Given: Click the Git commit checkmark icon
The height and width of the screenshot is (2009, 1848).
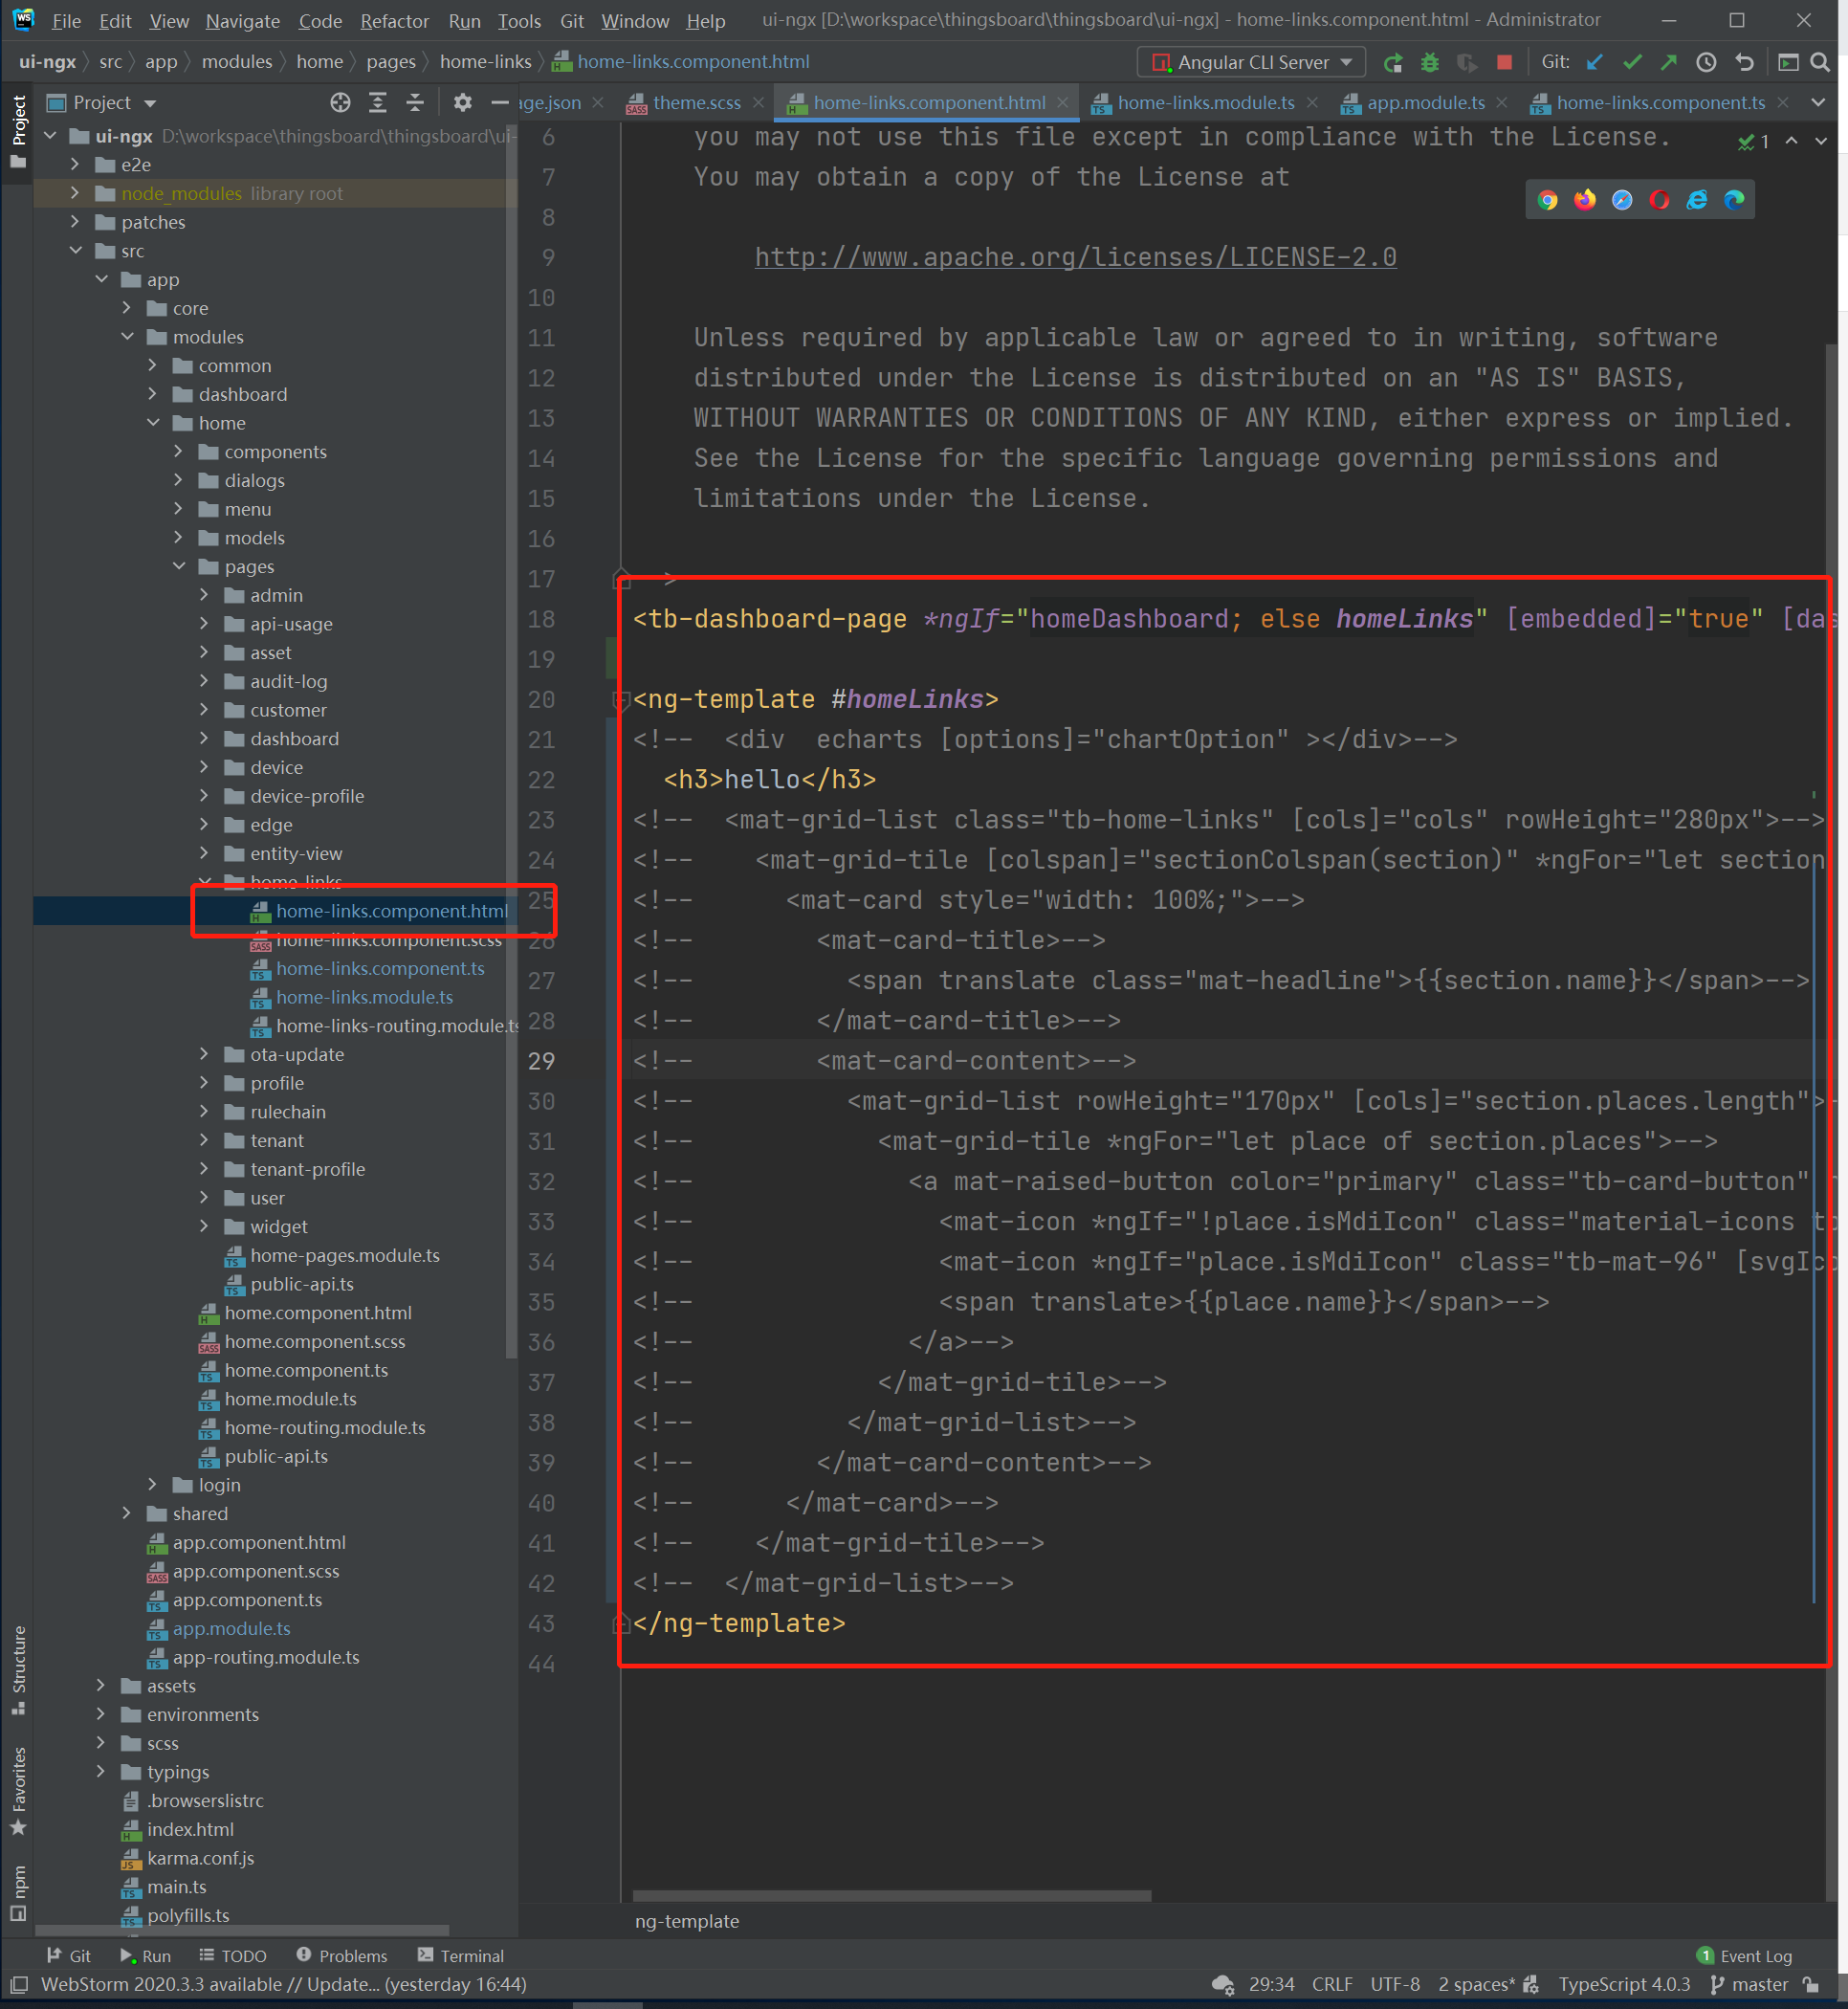Looking at the screenshot, I should [1632, 62].
